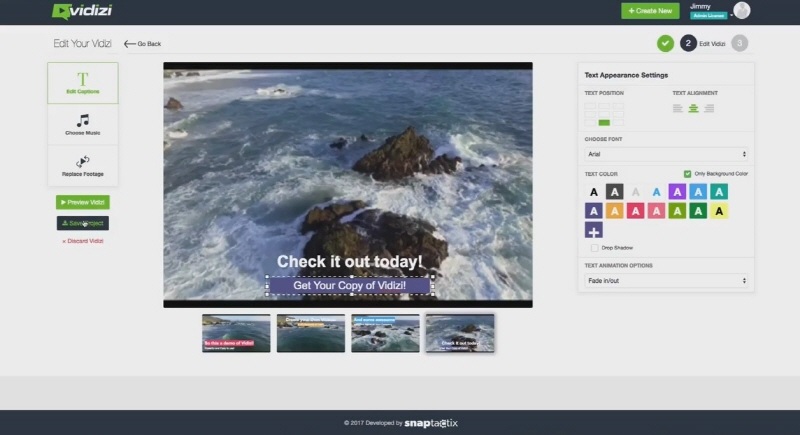Set text position to top-right cell

point(618,106)
